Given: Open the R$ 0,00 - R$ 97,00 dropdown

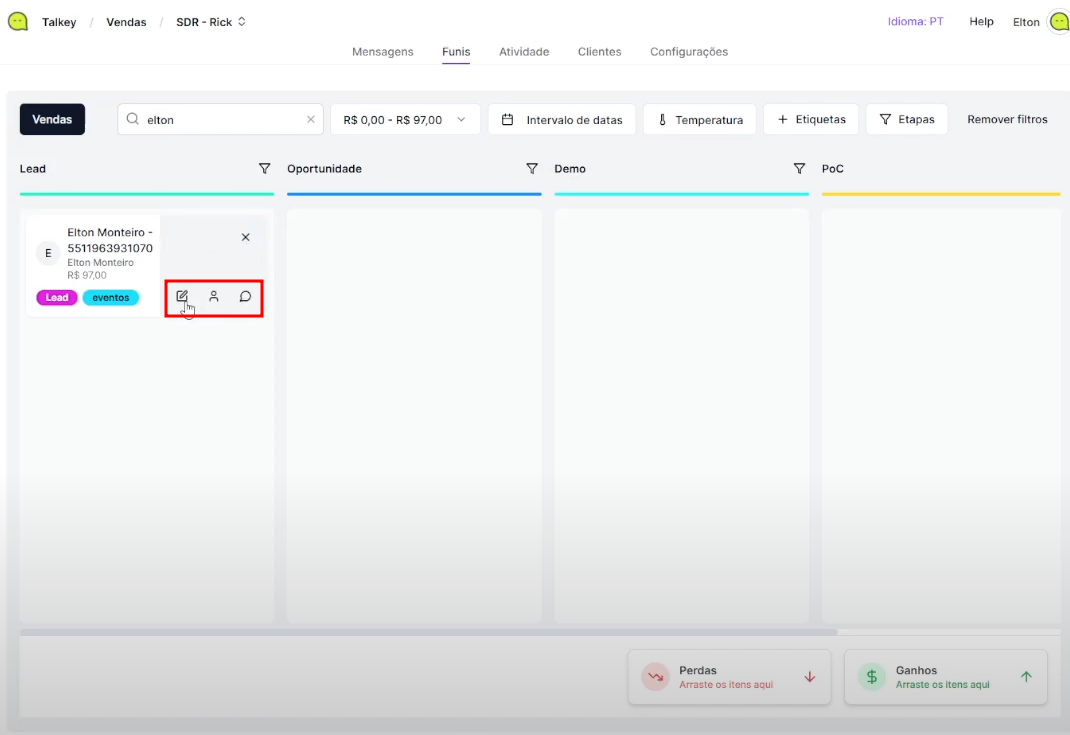Looking at the screenshot, I should coord(405,120).
